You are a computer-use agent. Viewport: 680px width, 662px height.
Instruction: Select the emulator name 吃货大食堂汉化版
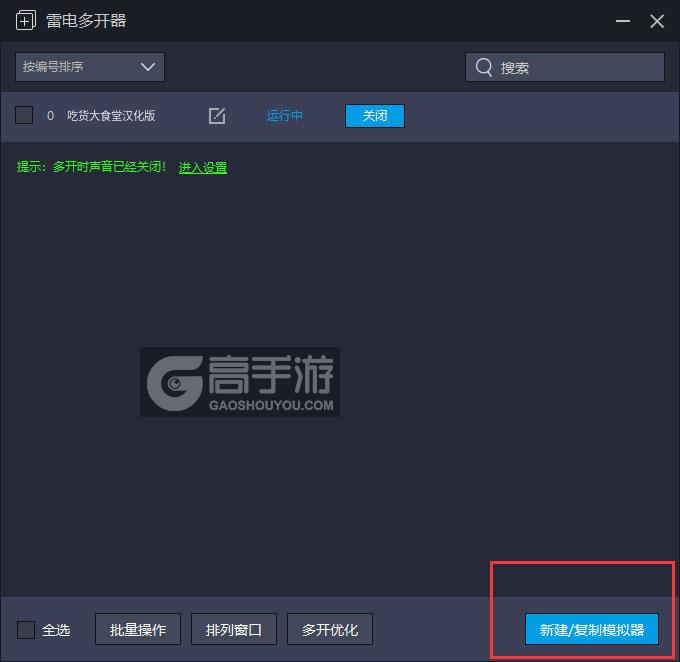[x=111, y=116]
